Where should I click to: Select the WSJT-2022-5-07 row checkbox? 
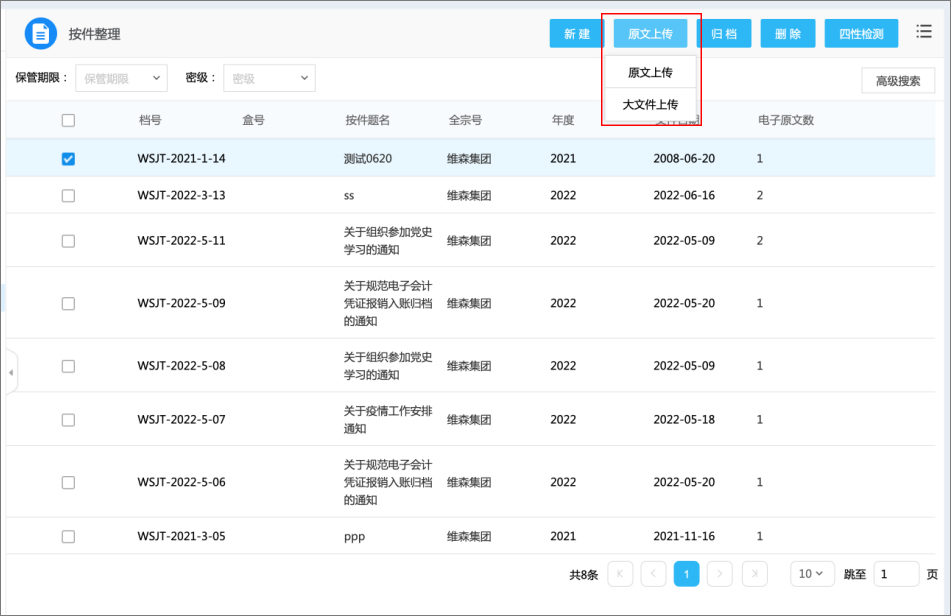click(68, 420)
